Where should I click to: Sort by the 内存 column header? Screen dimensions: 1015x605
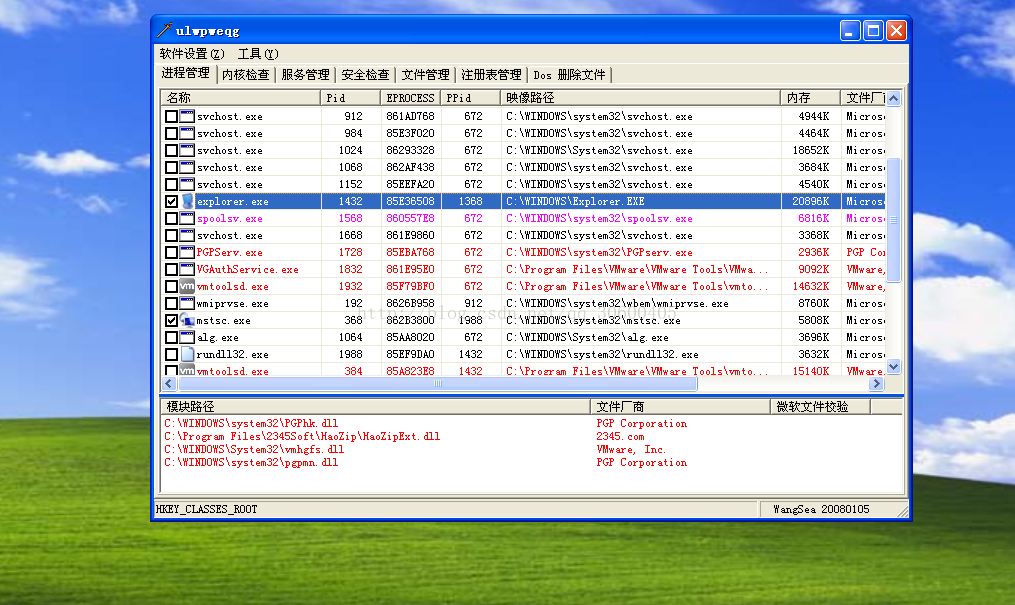tap(810, 98)
